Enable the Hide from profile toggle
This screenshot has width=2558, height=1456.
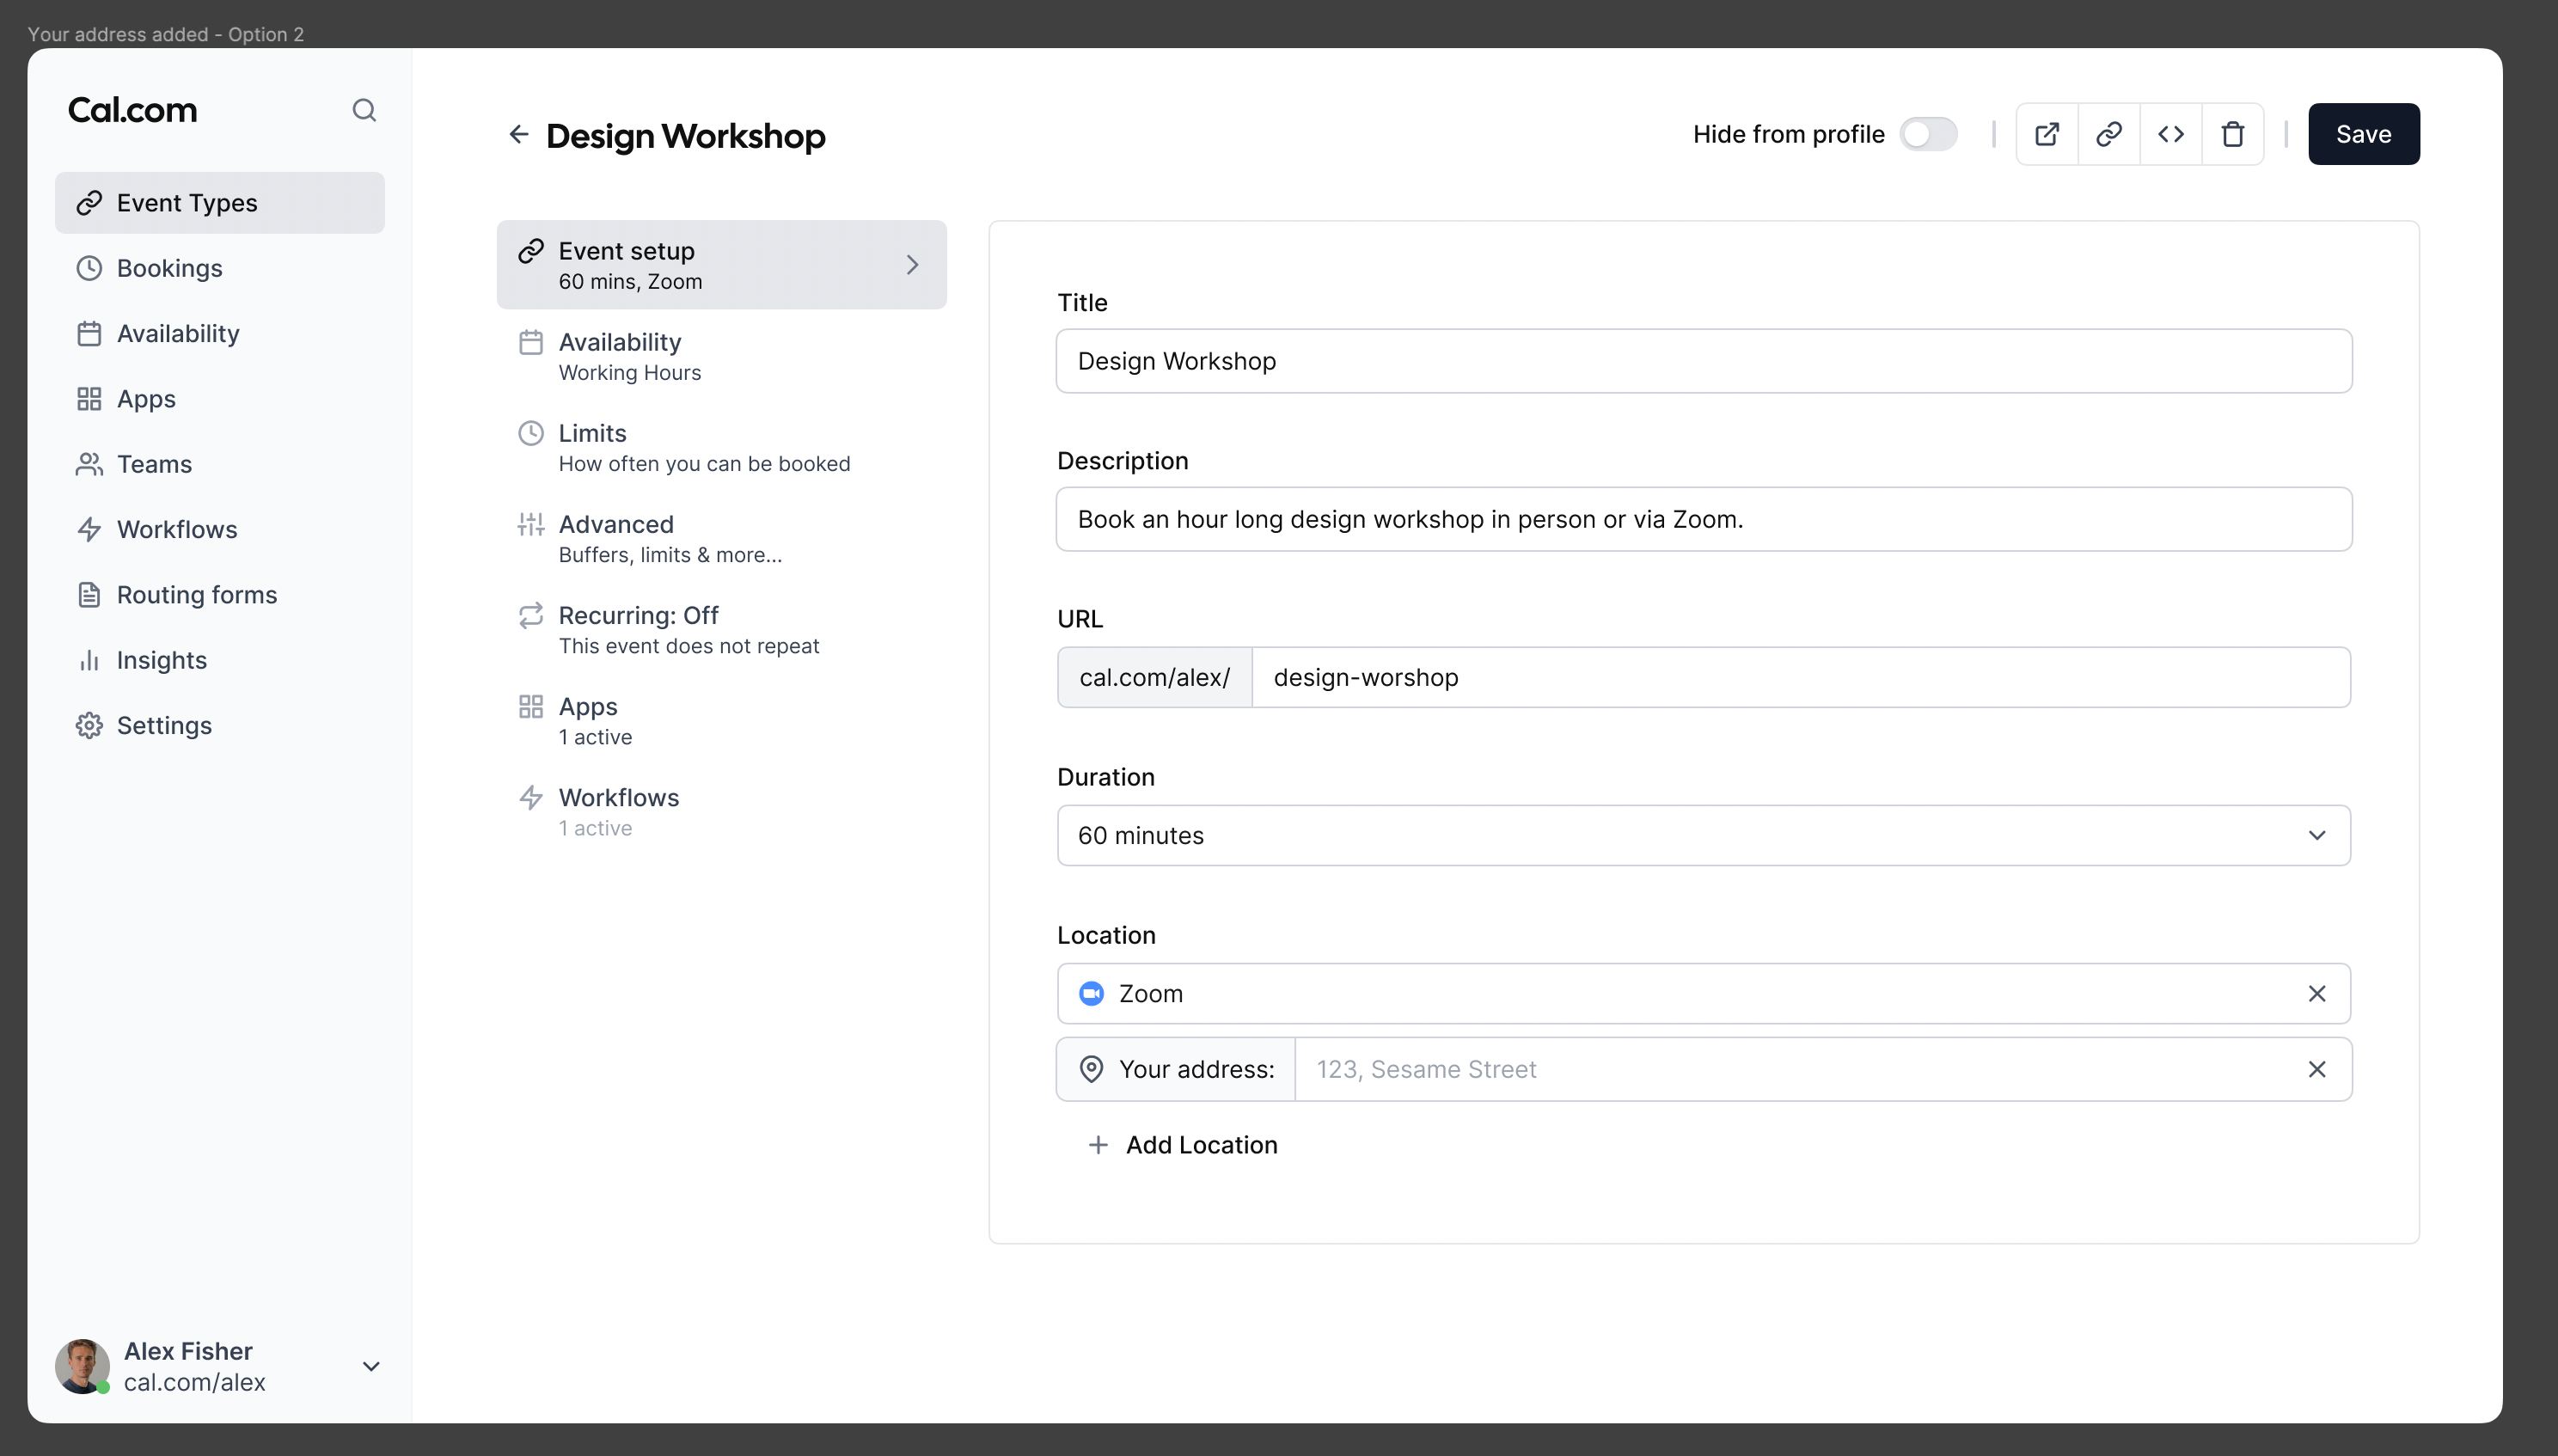point(1929,133)
